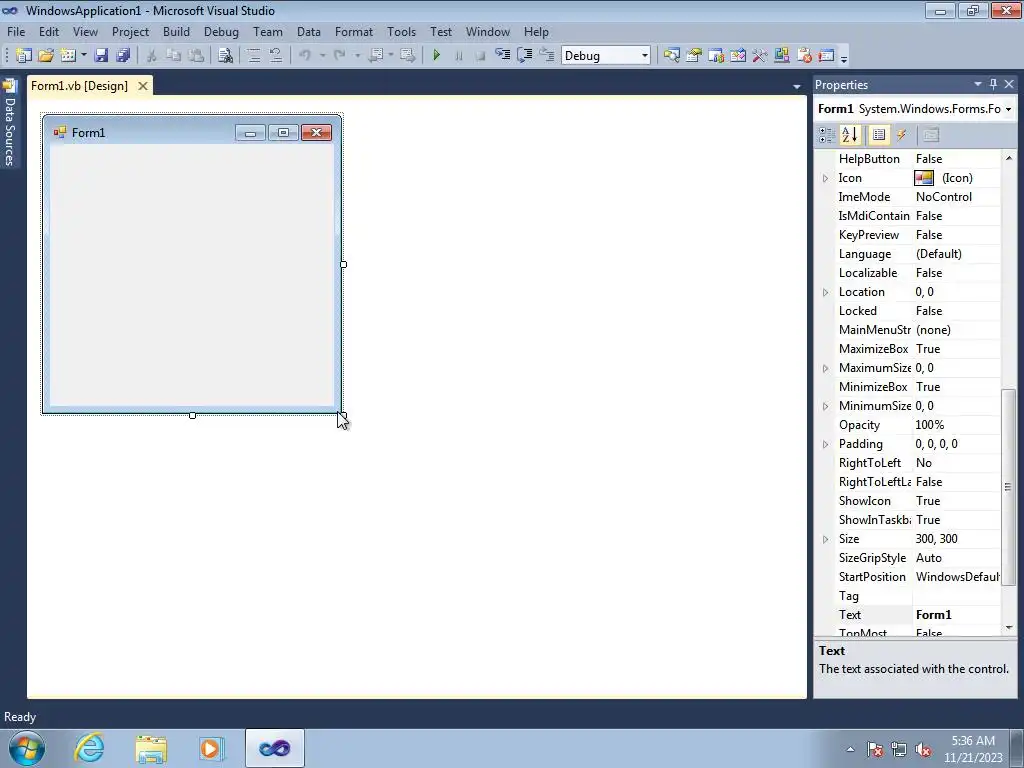Open the Data Sources side panel tab

tap(10, 124)
